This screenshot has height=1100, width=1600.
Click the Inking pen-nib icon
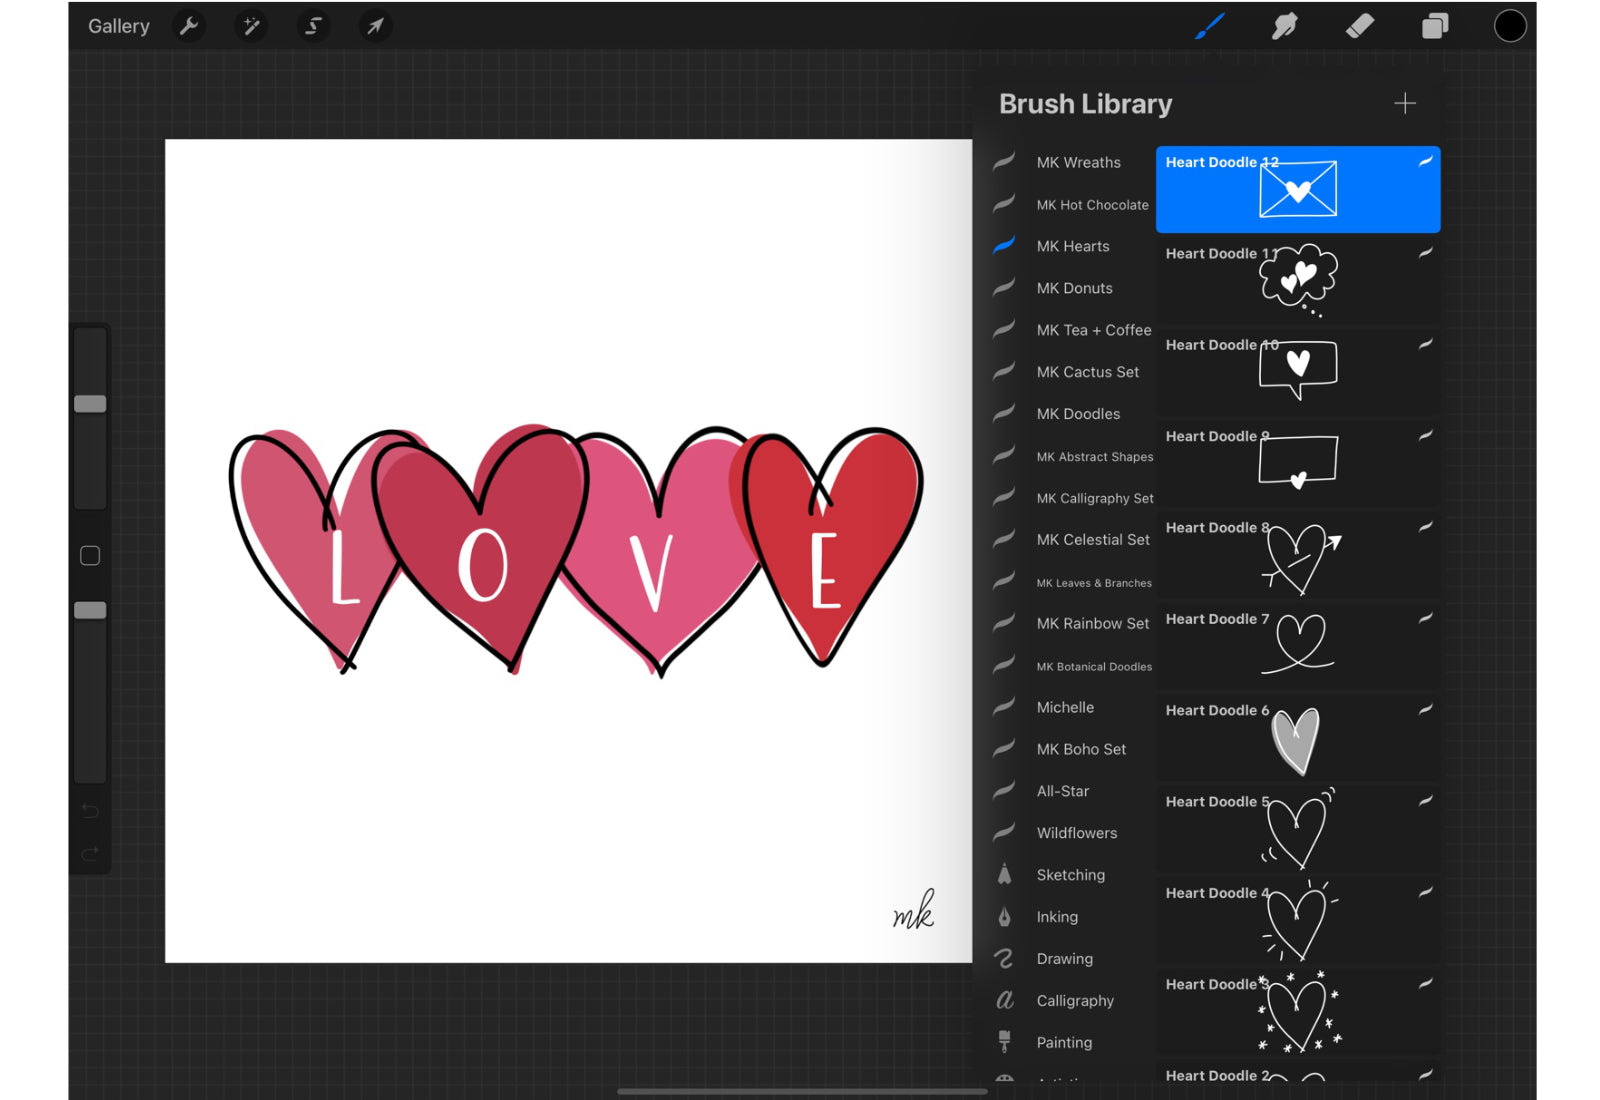tap(1005, 917)
